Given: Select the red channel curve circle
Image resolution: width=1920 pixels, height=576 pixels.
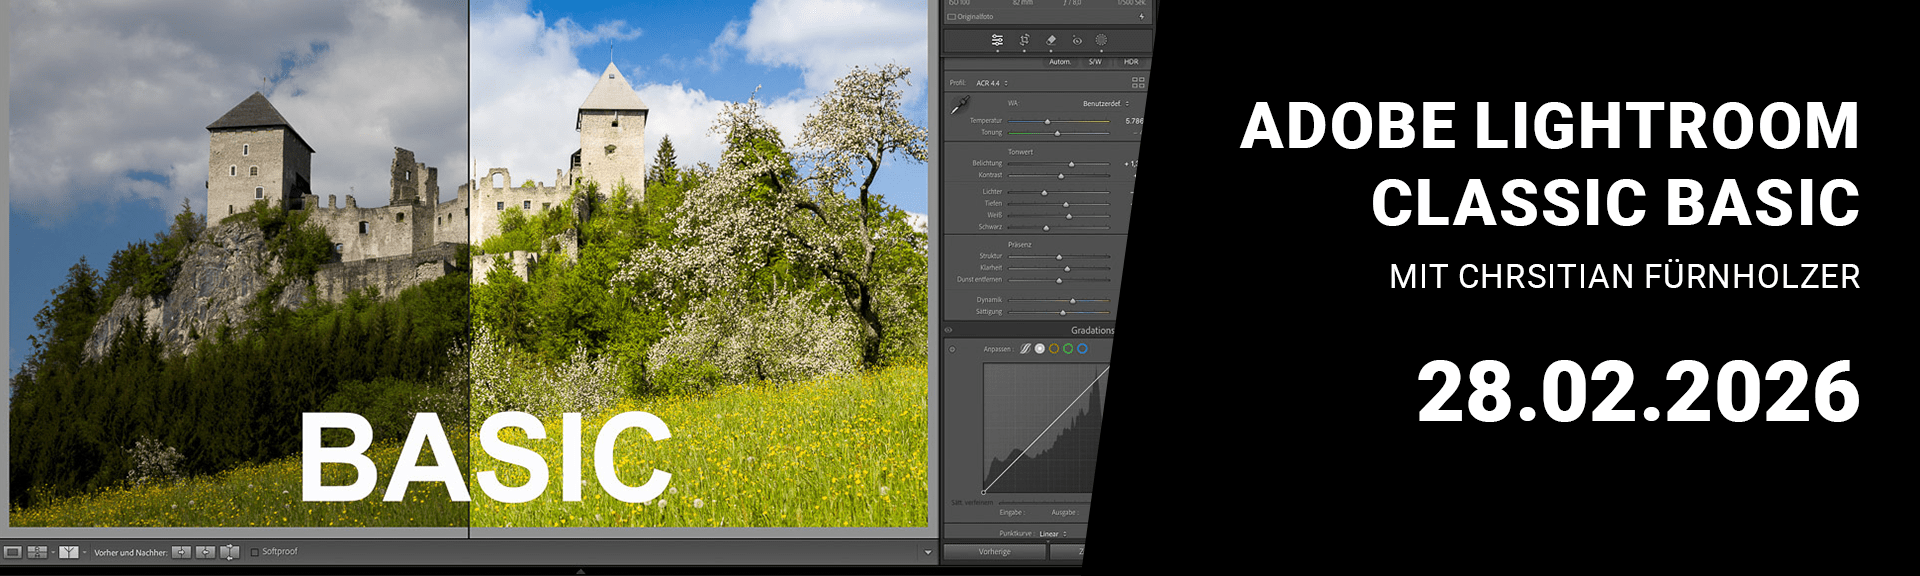Looking at the screenshot, I should tap(1054, 349).
